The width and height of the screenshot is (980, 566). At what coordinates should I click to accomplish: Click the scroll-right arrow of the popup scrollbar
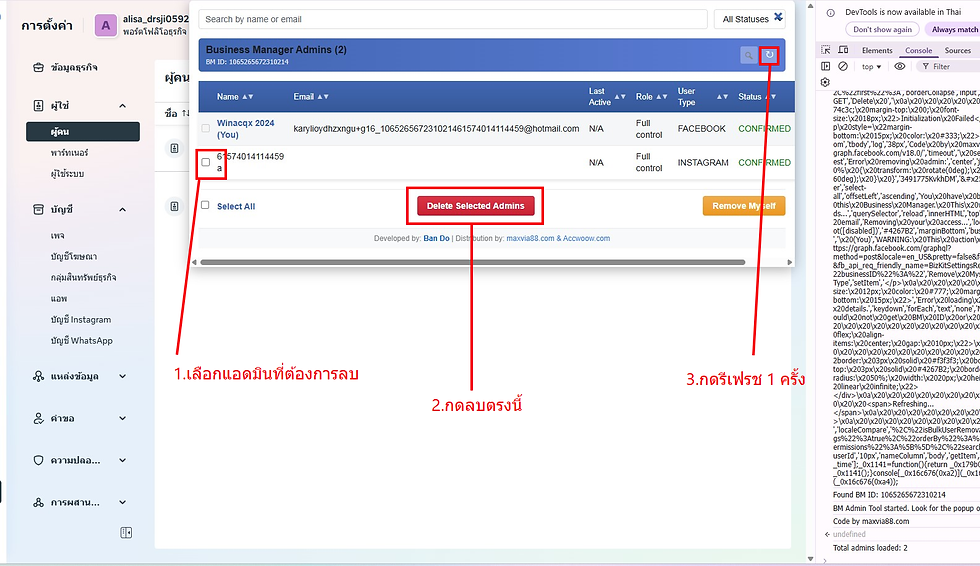789,262
